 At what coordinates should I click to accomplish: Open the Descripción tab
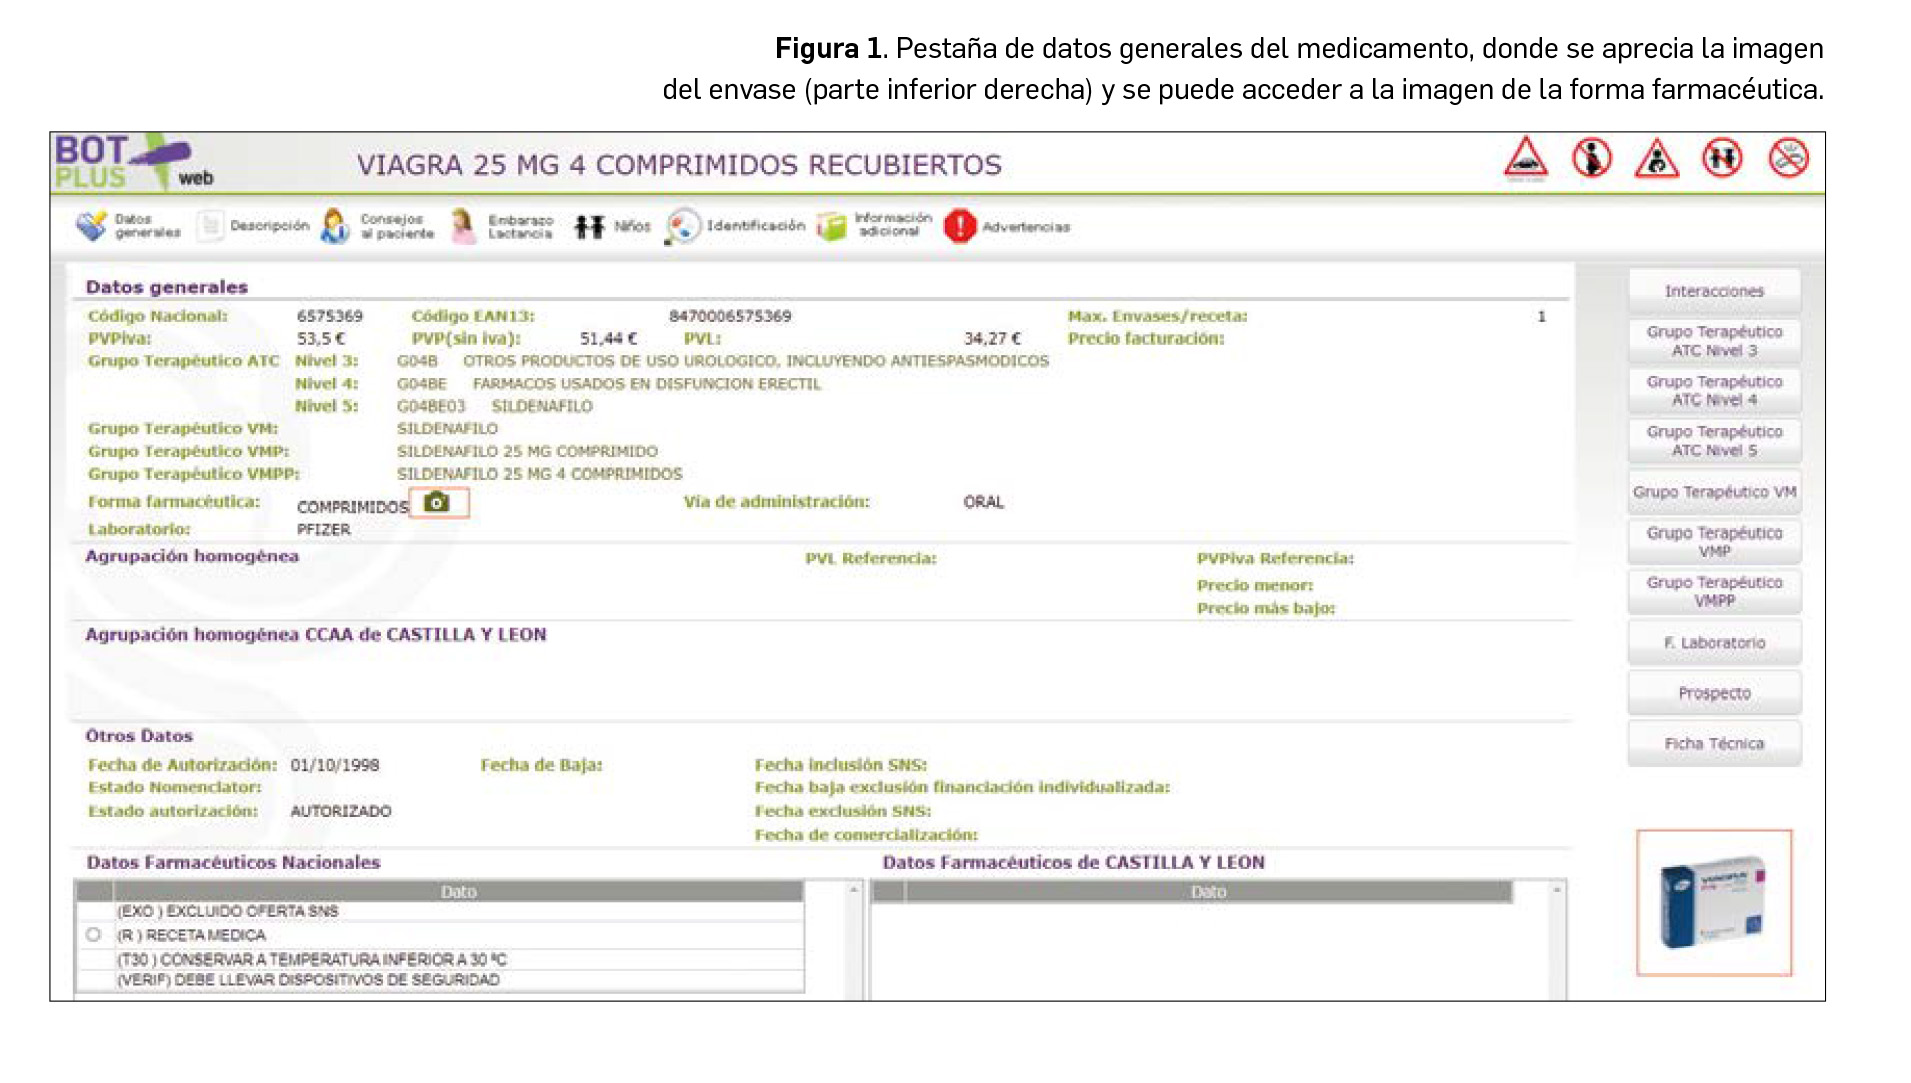[254, 226]
